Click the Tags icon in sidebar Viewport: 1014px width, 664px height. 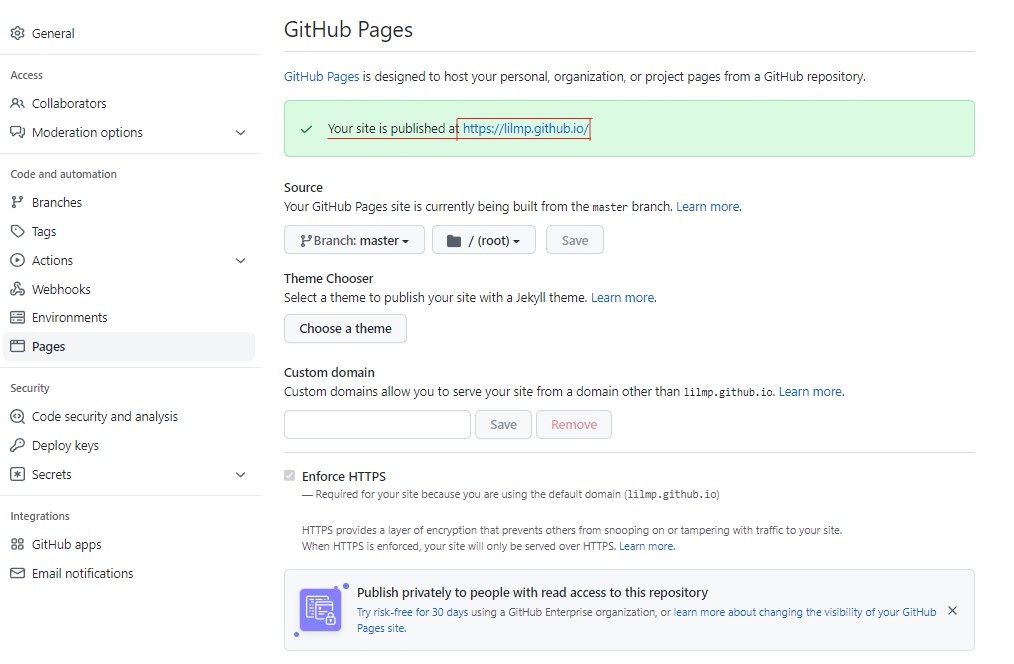[x=17, y=231]
